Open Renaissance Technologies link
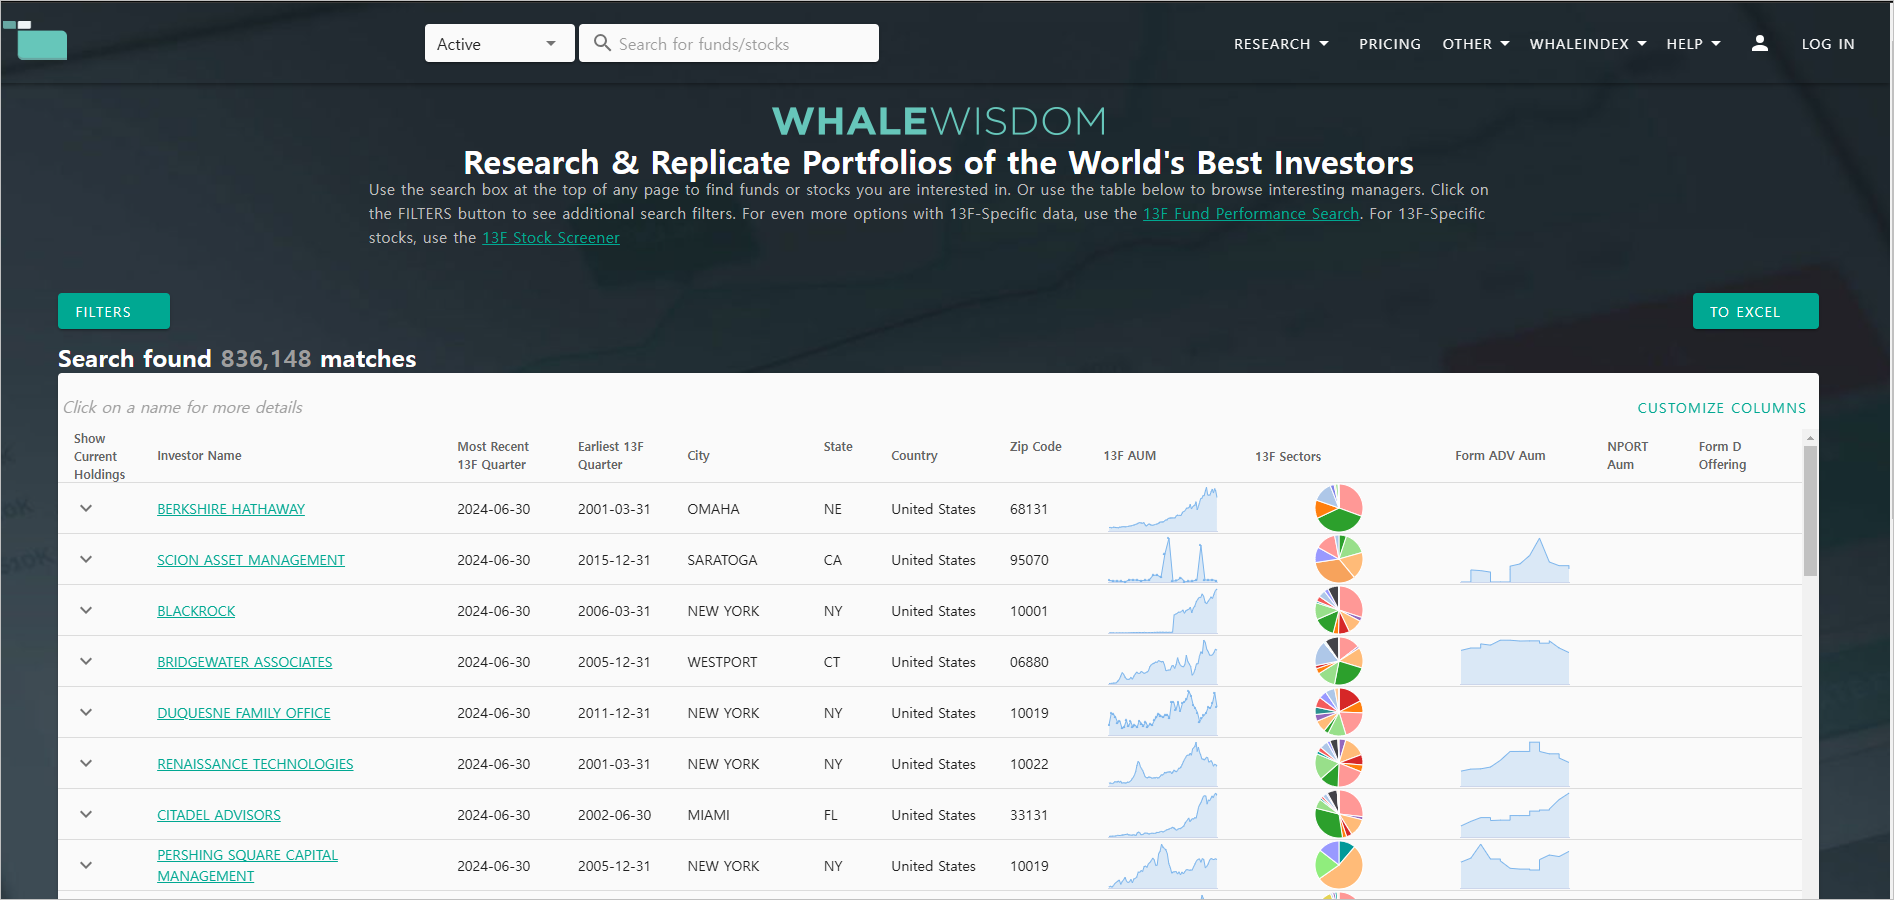1894x900 pixels. click(255, 764)
